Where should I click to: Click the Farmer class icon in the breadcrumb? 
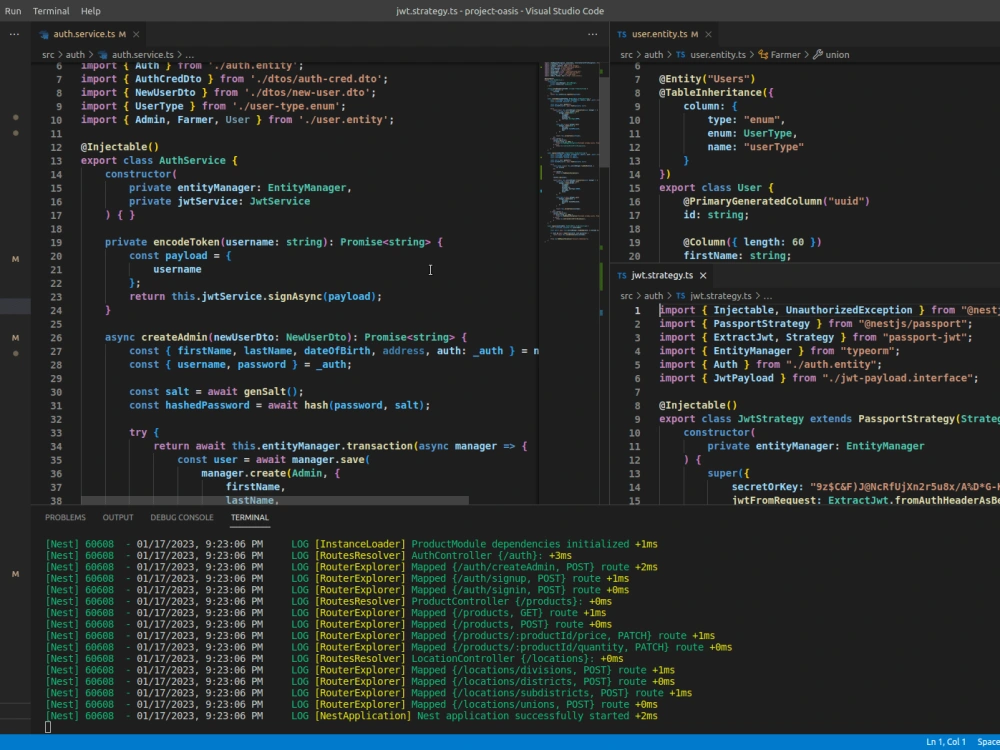[763, 55]
